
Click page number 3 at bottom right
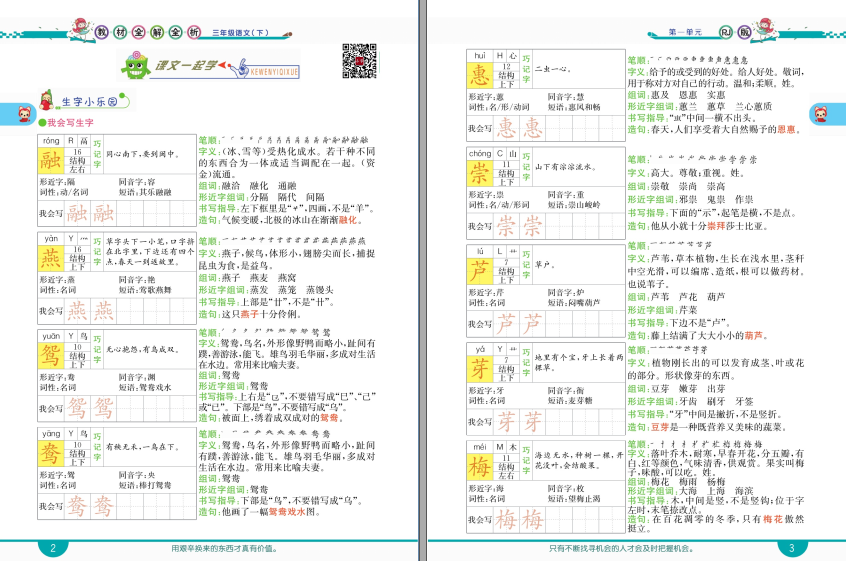tap(790, 547)
